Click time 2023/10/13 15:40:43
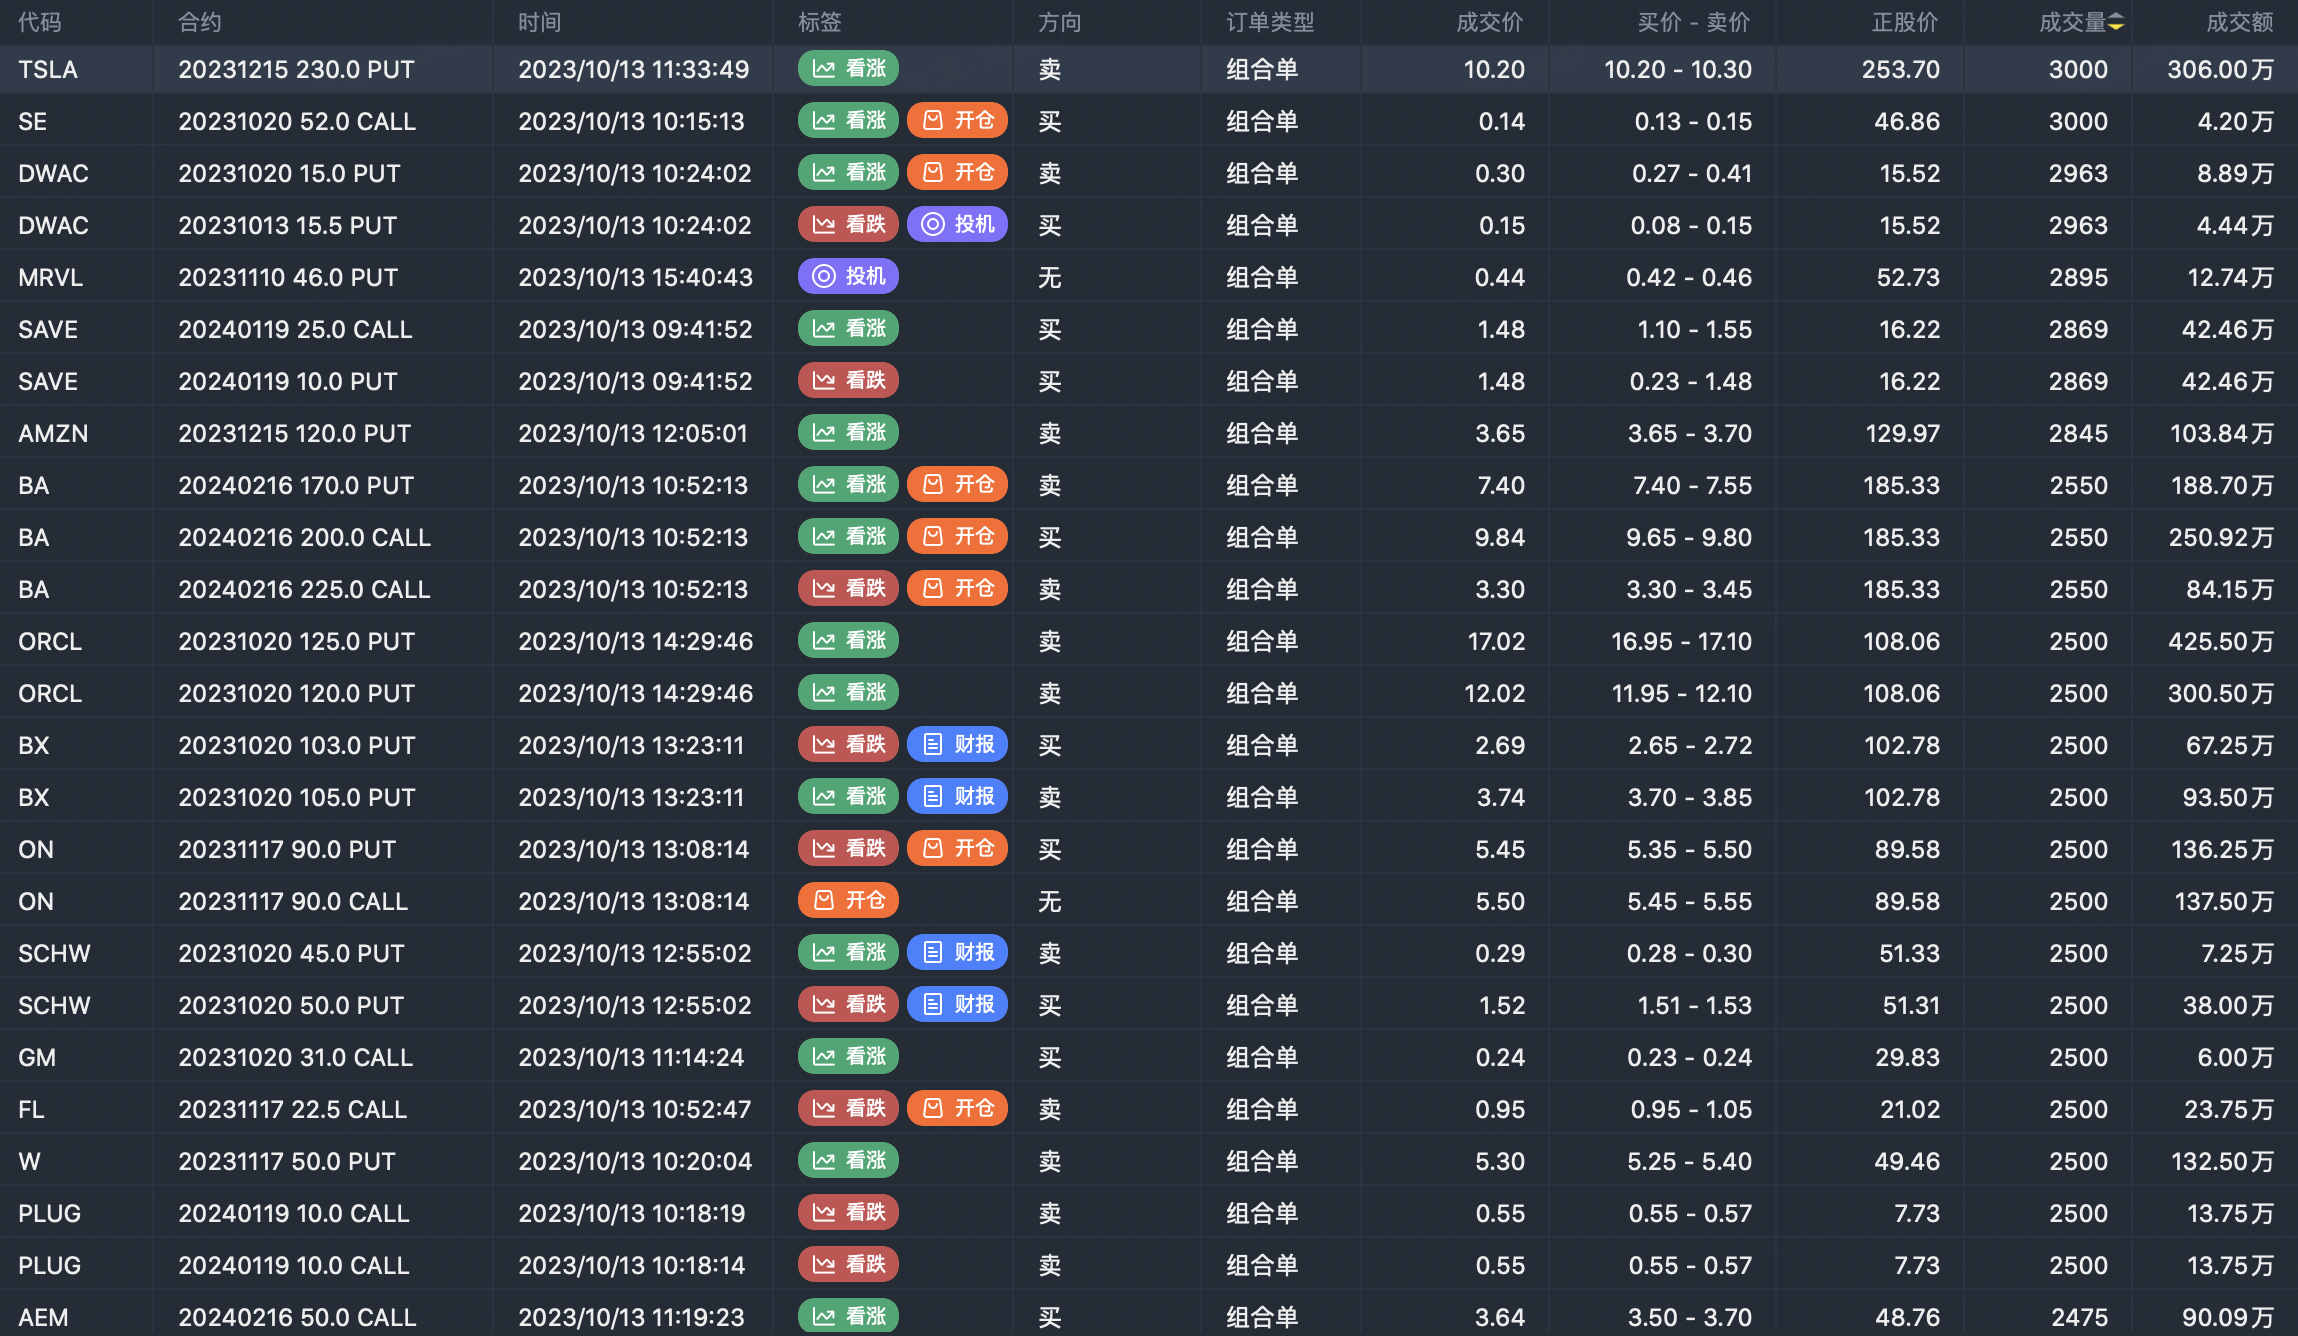This screenshot has width=2298, height=1336. tap(635, 278)
